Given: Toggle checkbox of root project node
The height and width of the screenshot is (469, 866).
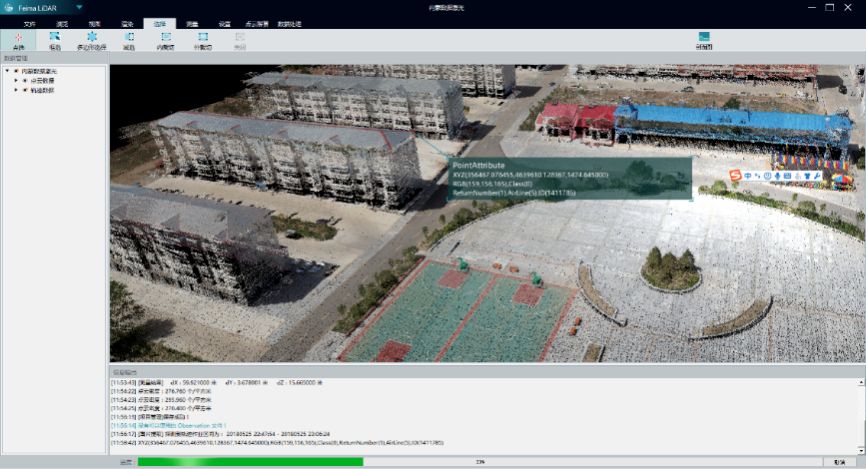Looking at the screenshot, I should [x=15, y=71].
